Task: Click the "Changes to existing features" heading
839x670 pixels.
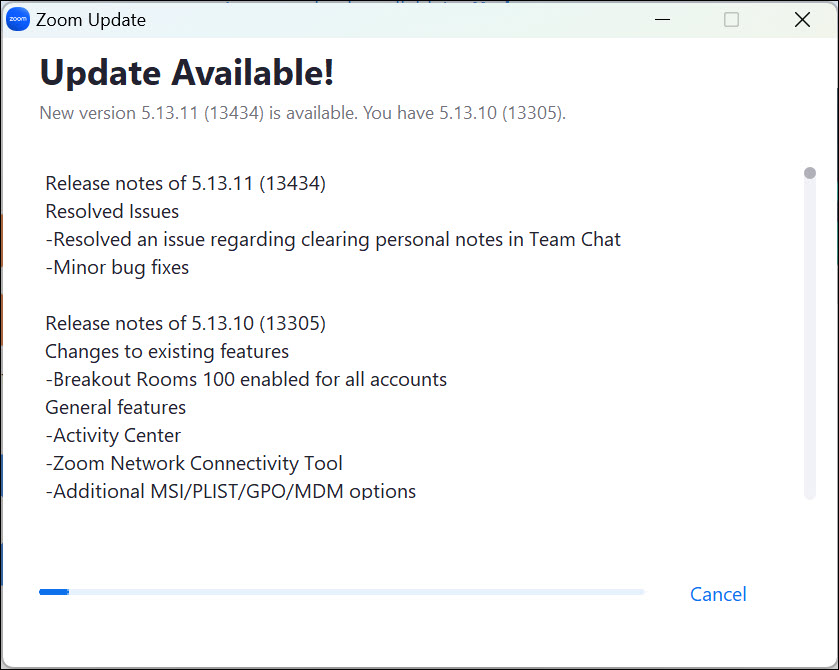Action: pyautogui.click(x=167, y=351)
